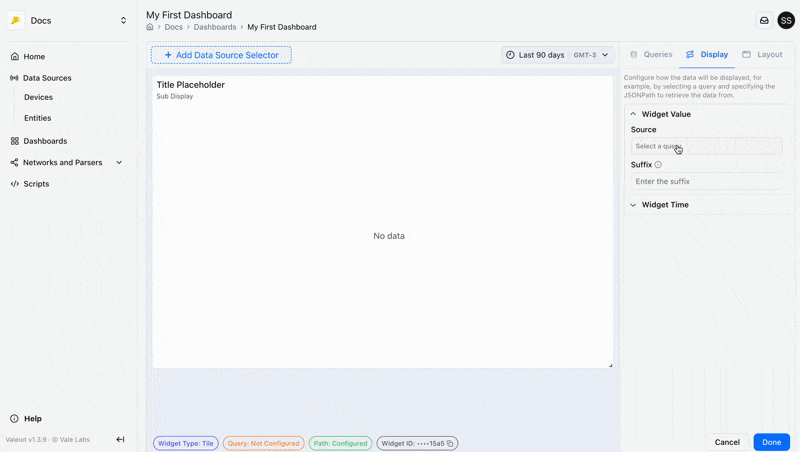Open Entities under Data Sources

pos(38,118)
